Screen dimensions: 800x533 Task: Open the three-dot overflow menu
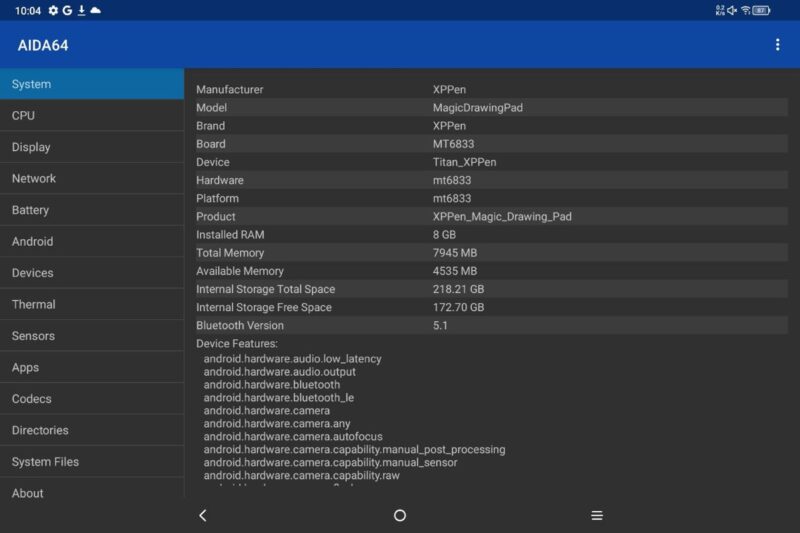777,45
